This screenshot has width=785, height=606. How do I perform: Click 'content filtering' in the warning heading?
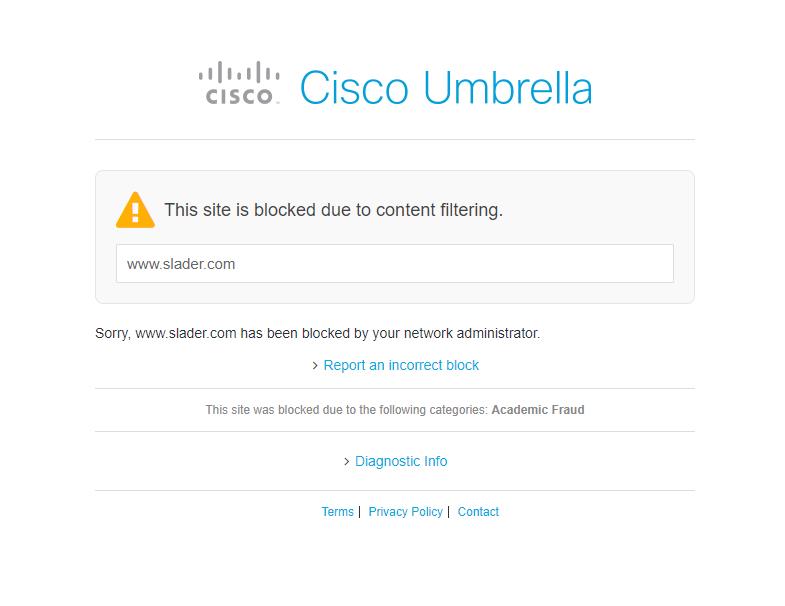coord(439,210)
